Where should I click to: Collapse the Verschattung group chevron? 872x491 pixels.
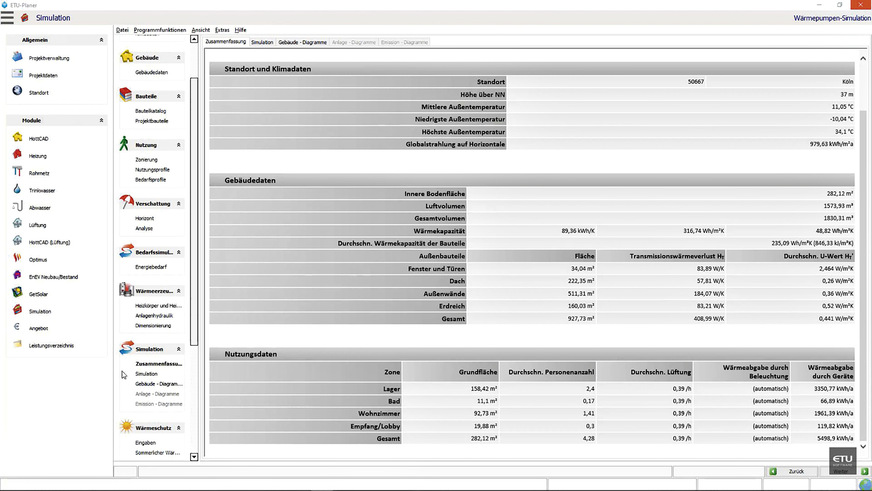179,204
